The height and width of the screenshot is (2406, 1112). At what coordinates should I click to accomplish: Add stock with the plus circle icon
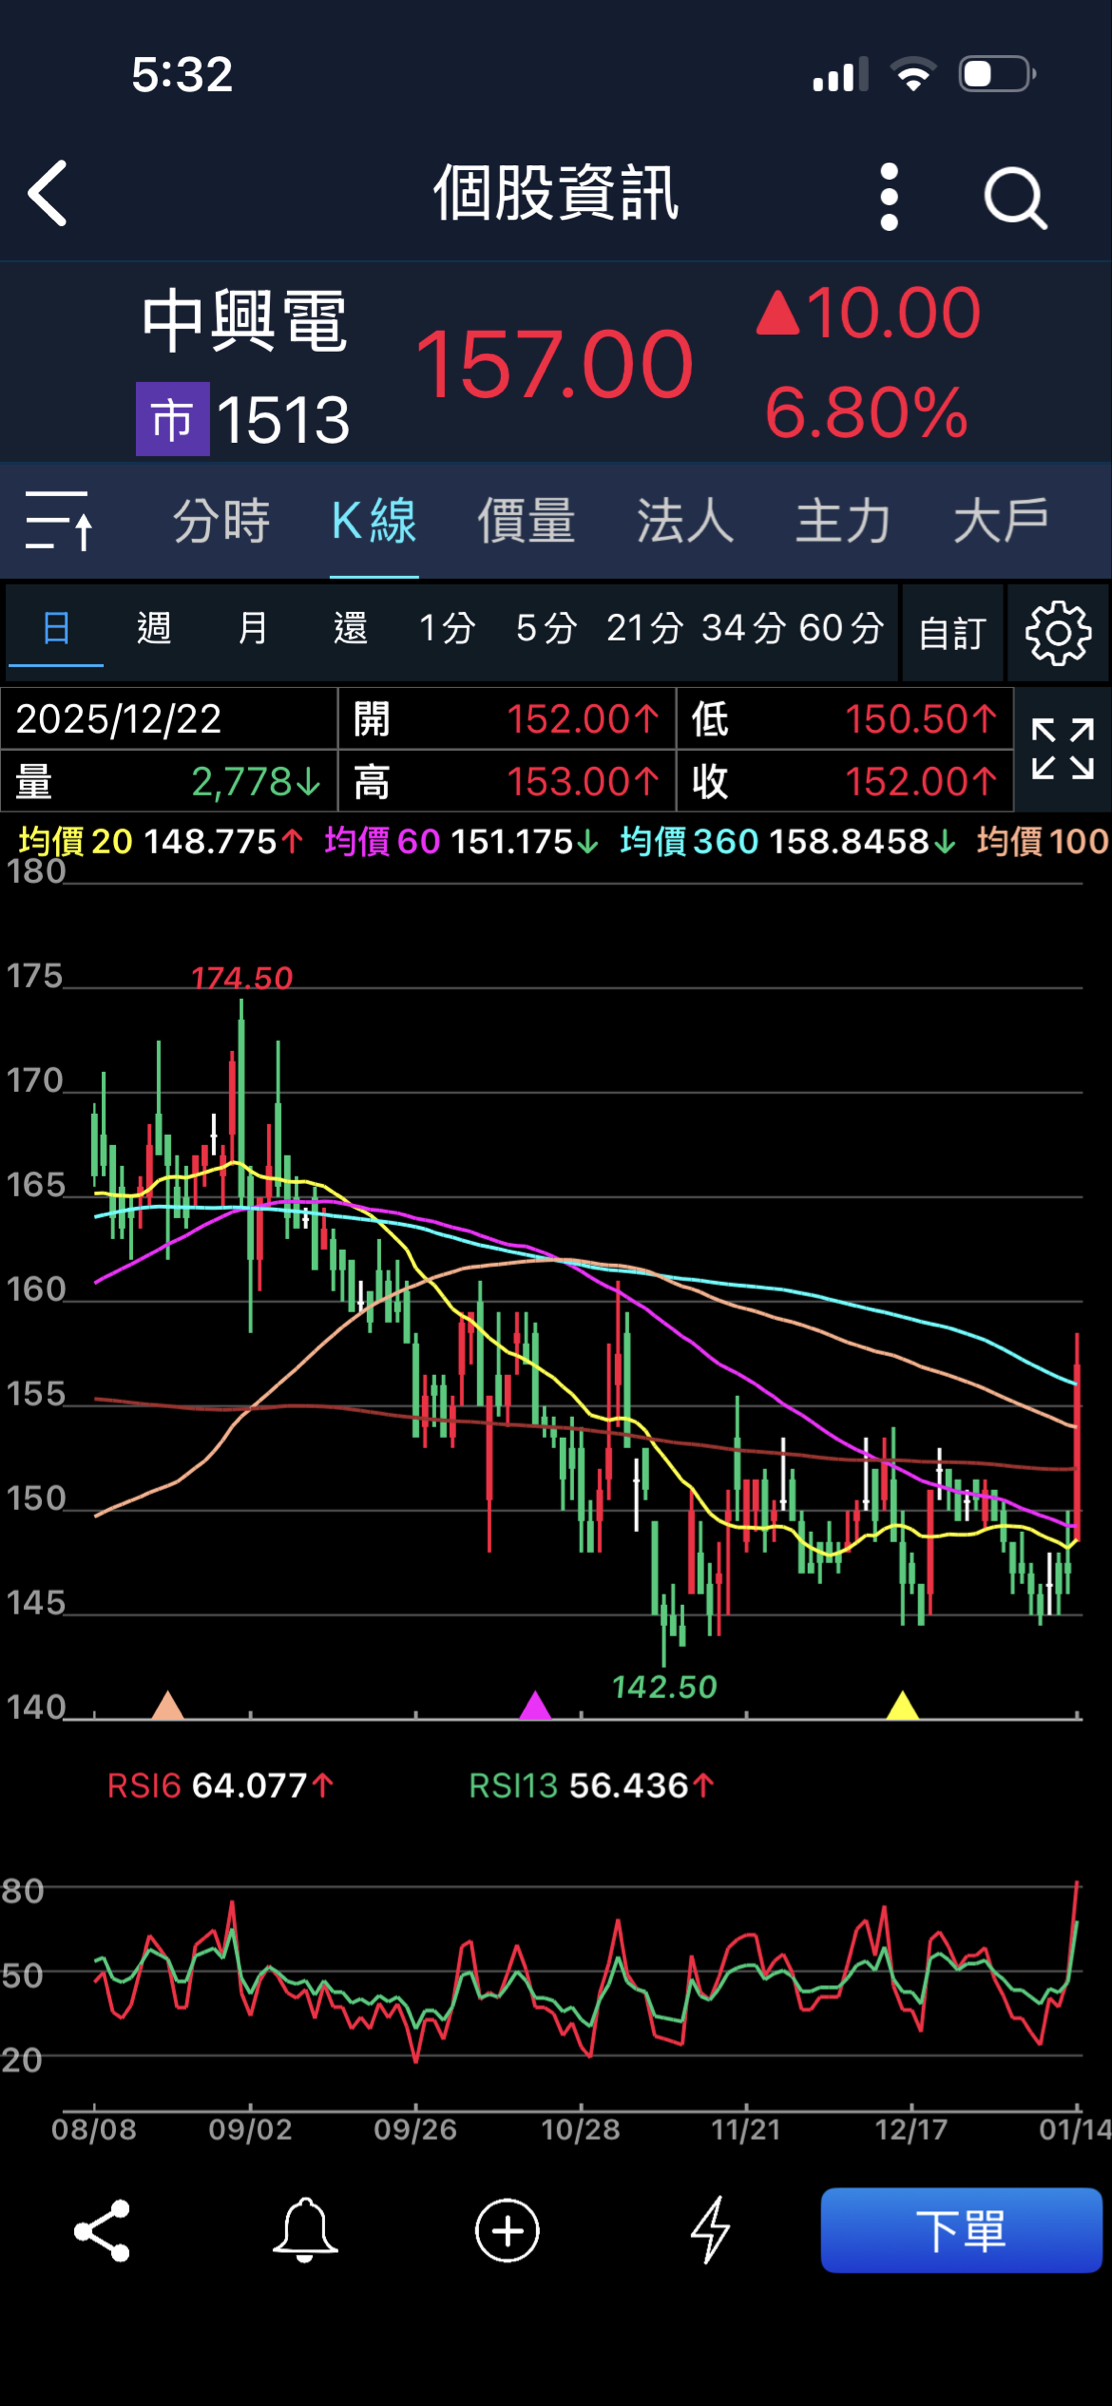[x=507, y=2230]
